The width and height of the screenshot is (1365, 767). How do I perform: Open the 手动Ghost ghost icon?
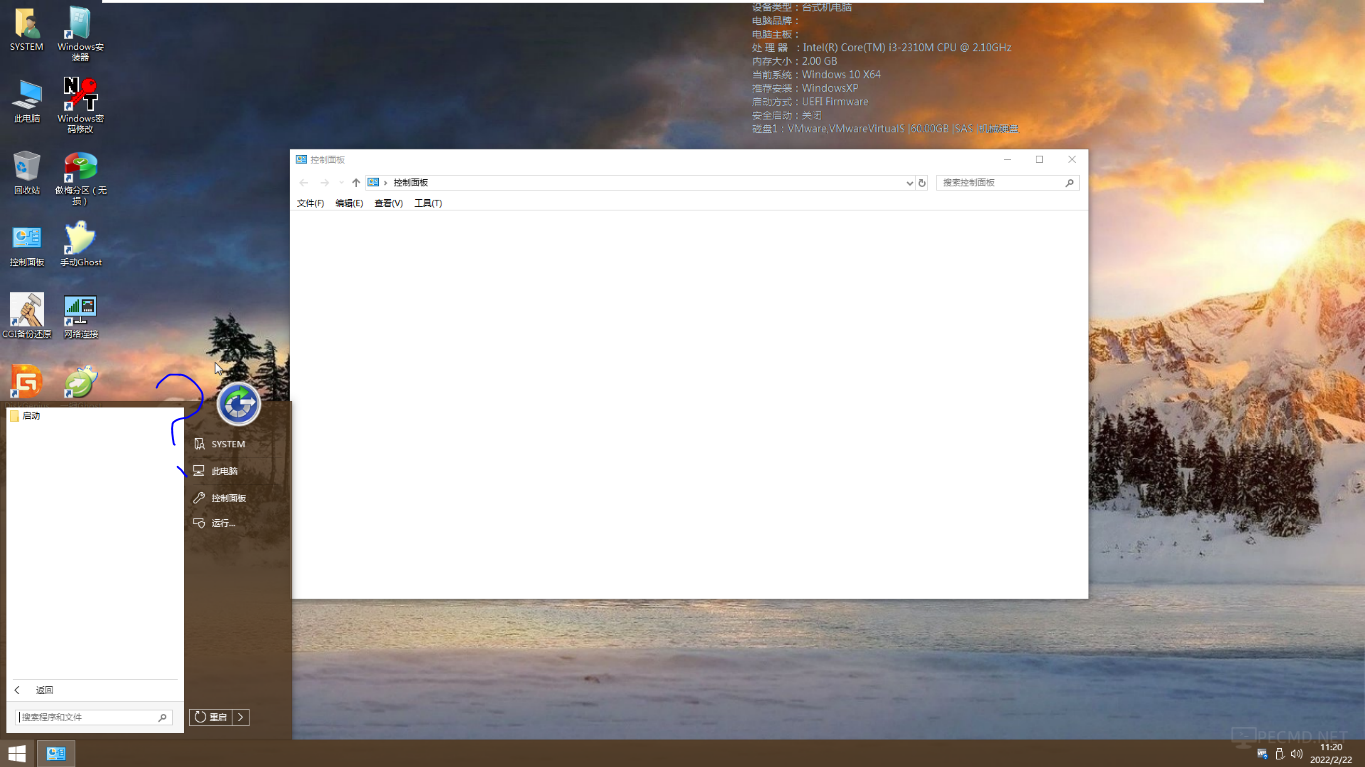point(80,246)
